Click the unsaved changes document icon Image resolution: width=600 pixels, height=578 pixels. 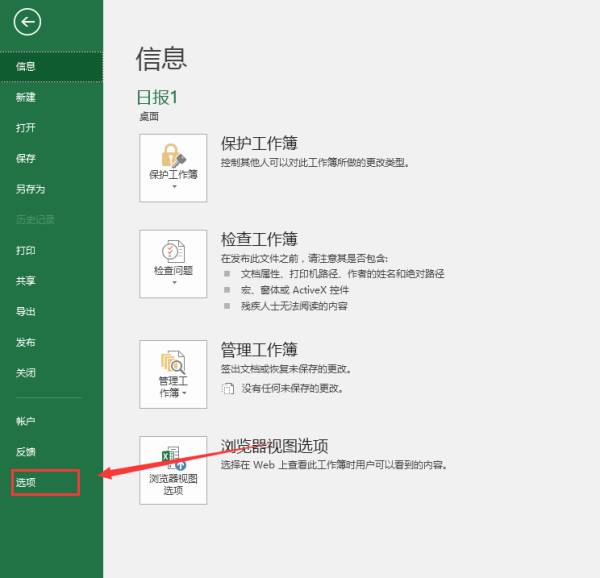(228, 389)
